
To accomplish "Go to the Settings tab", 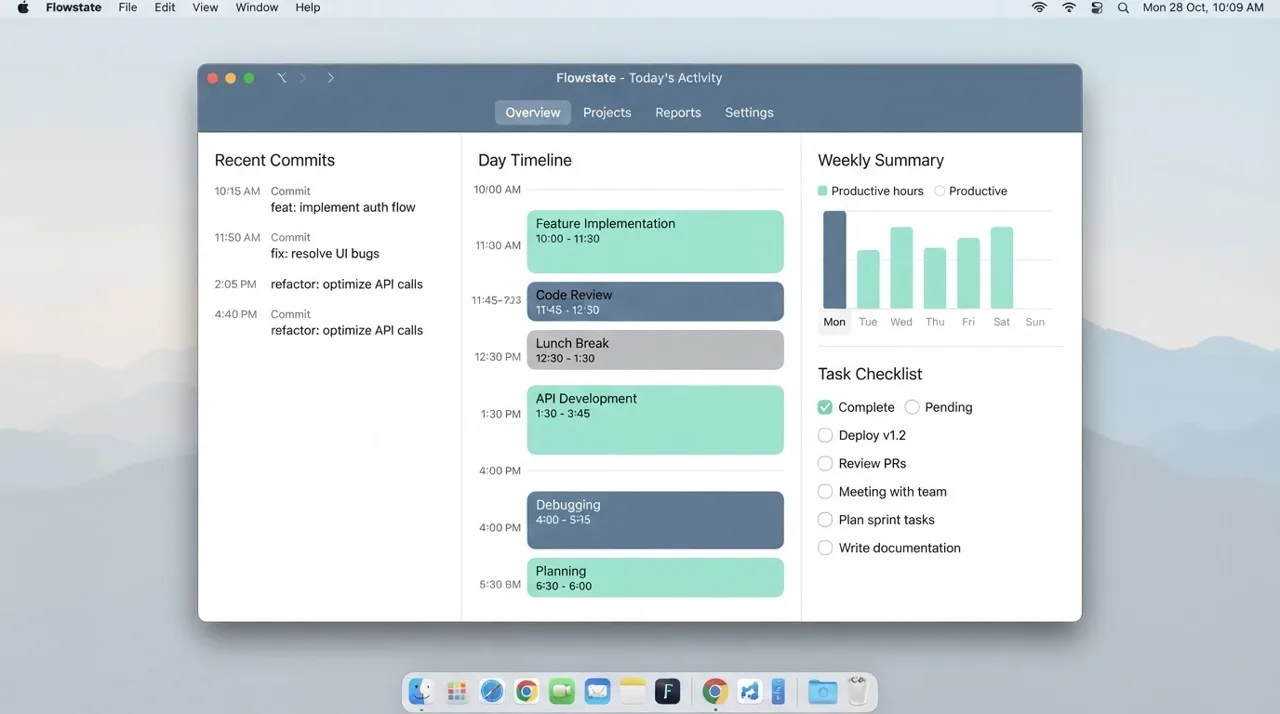I will (749, 112).
